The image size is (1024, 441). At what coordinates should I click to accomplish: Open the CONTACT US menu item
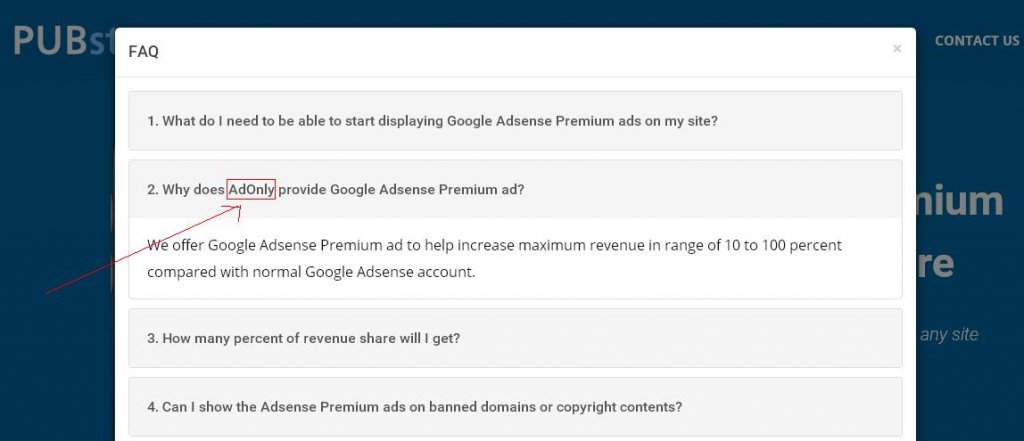976,41
